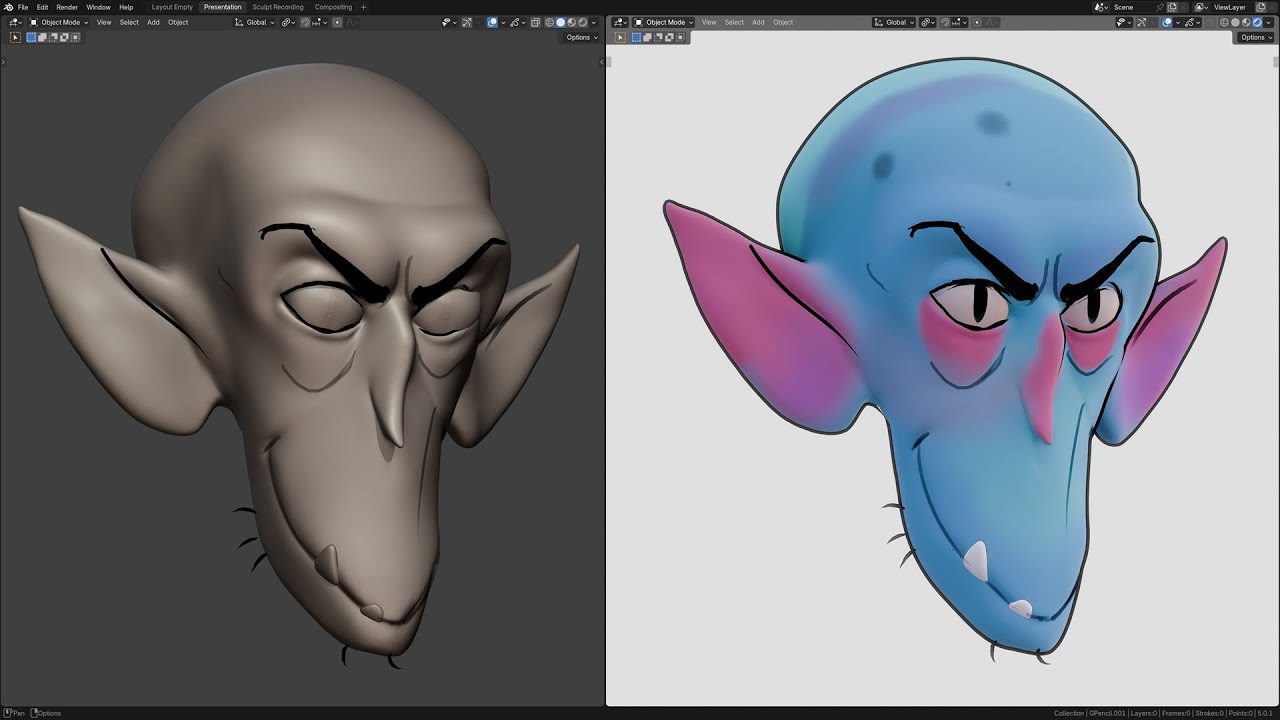Select solid shading in right viewport
The width and height of the screenshot is (1280, 720).
click(1235, 22)
